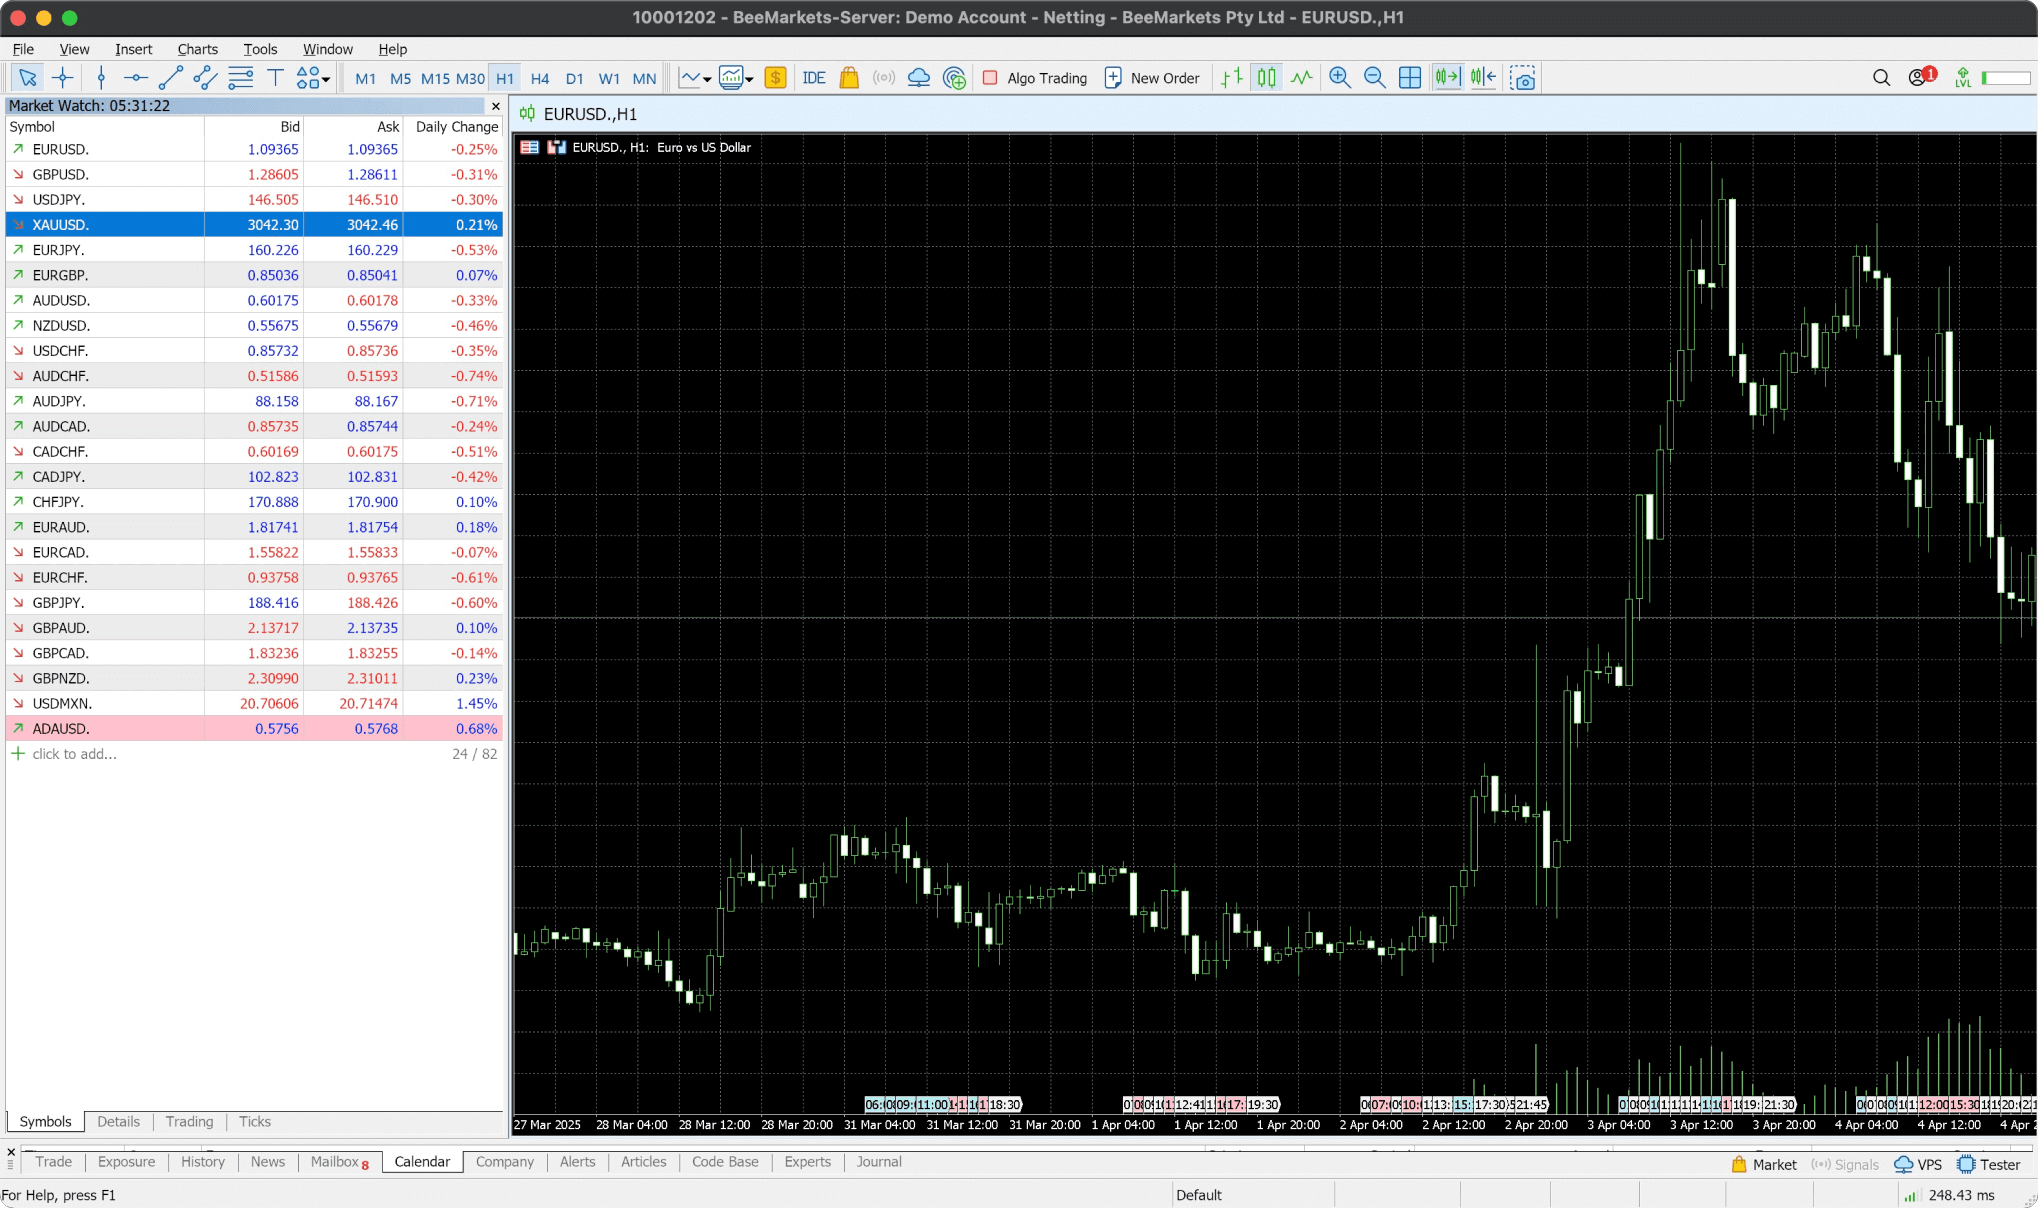Take a chart screenshot with camera icon
The image size is (2038, 1208).
1522,78
